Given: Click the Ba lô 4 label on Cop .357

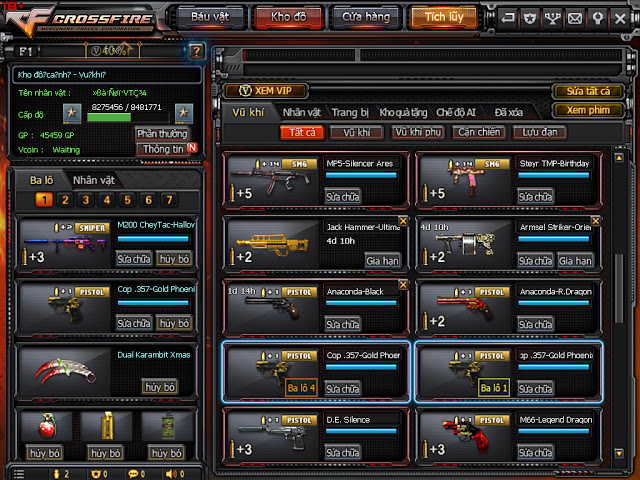Looking at the screenshot, I should [301, 388].
